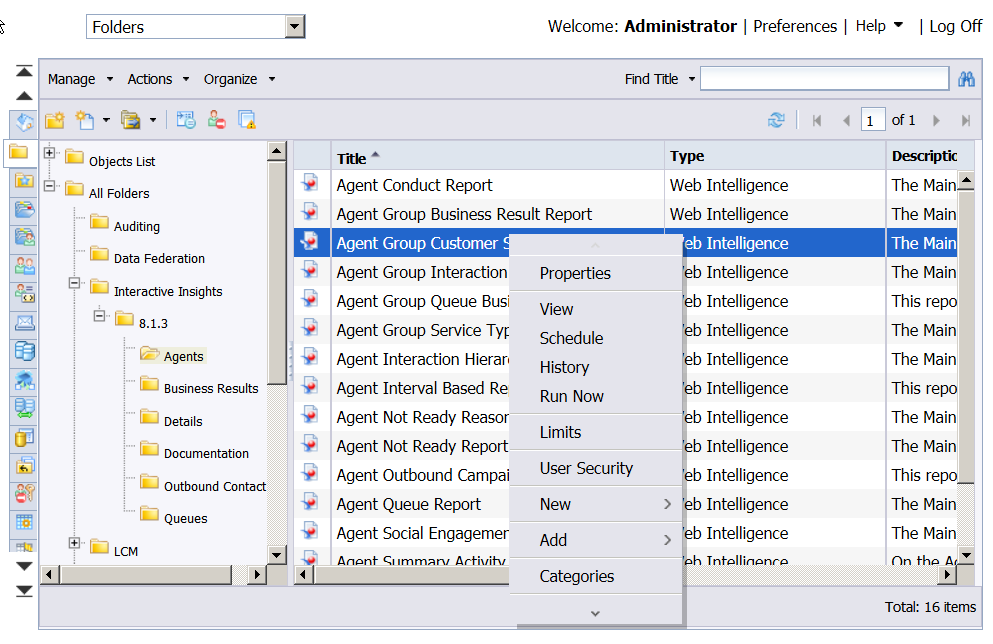Open the Actions menu dropdown

[158, 79]
